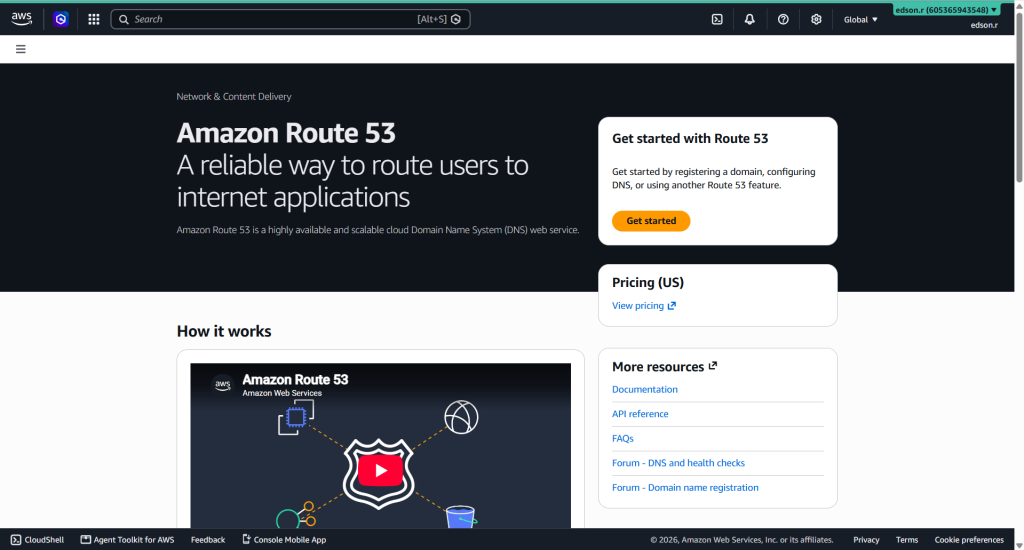Click the Get started button
This screenshot has width=1024, height=550.
[651, 221]
